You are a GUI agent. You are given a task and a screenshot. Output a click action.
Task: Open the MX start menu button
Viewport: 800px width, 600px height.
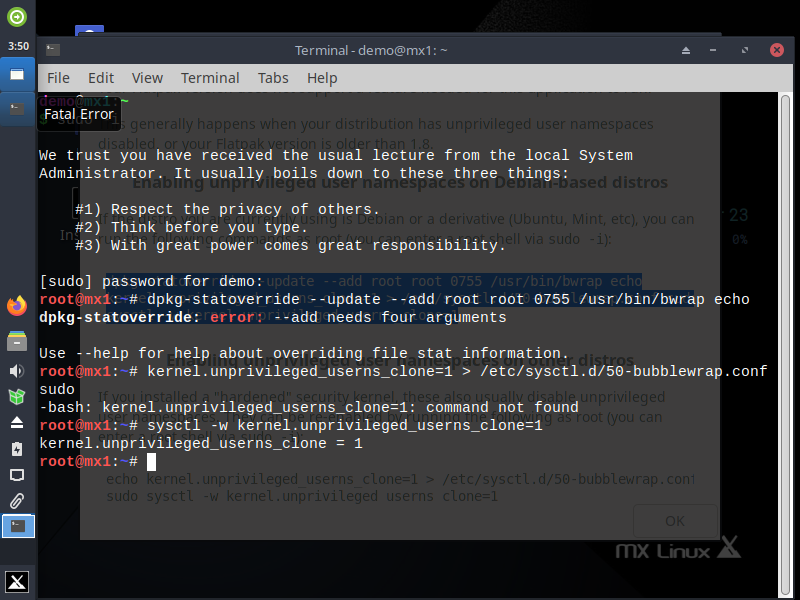click(17, 582)
